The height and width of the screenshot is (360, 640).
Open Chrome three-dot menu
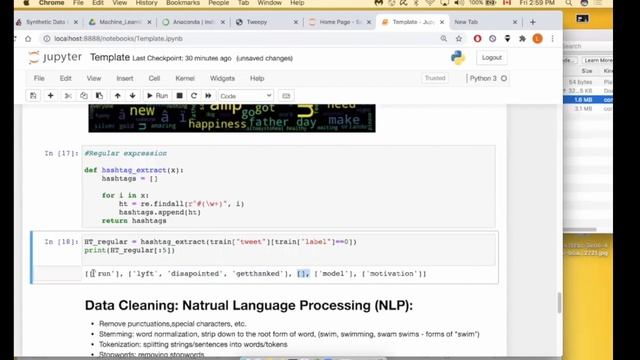coord(552,38)
